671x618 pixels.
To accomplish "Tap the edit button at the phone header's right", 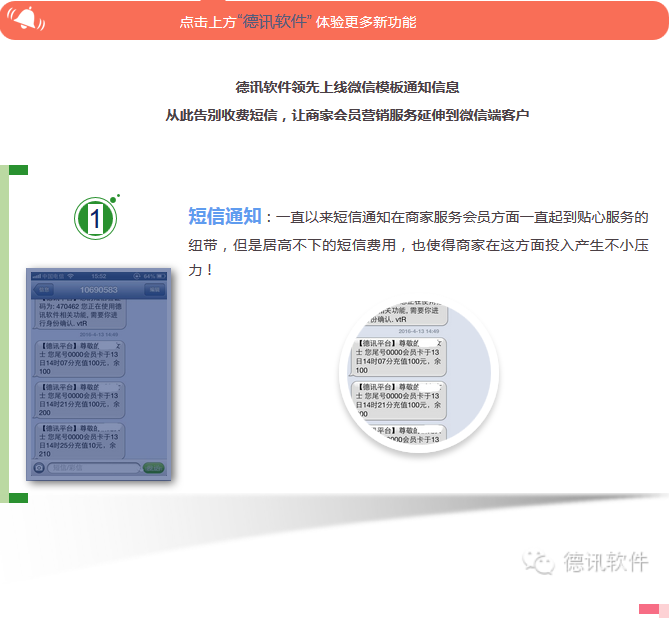I will (154, 290).
